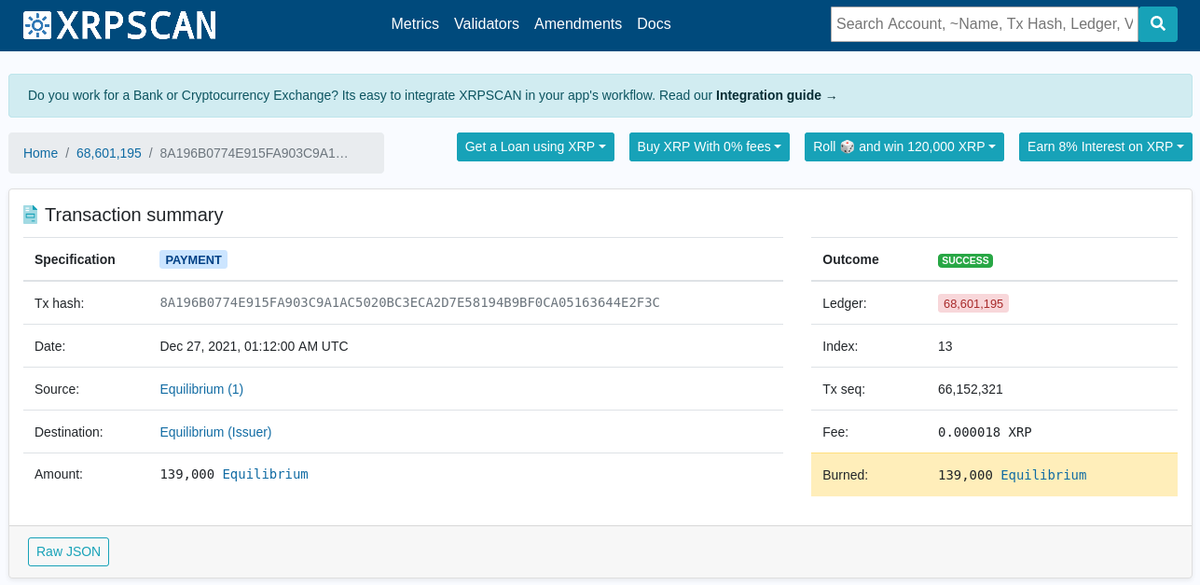
Task: Click the Fee value 0.000018 XRP
Action: tap(985, 433)
